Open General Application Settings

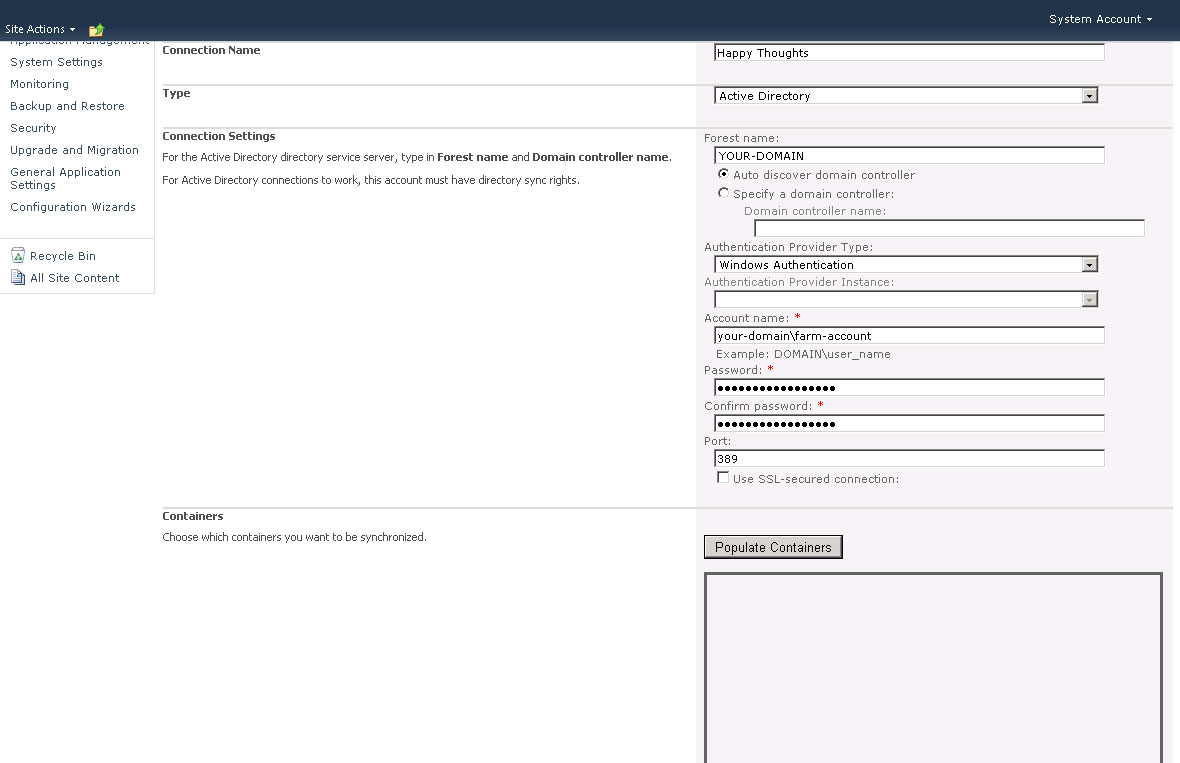[65, 178]
